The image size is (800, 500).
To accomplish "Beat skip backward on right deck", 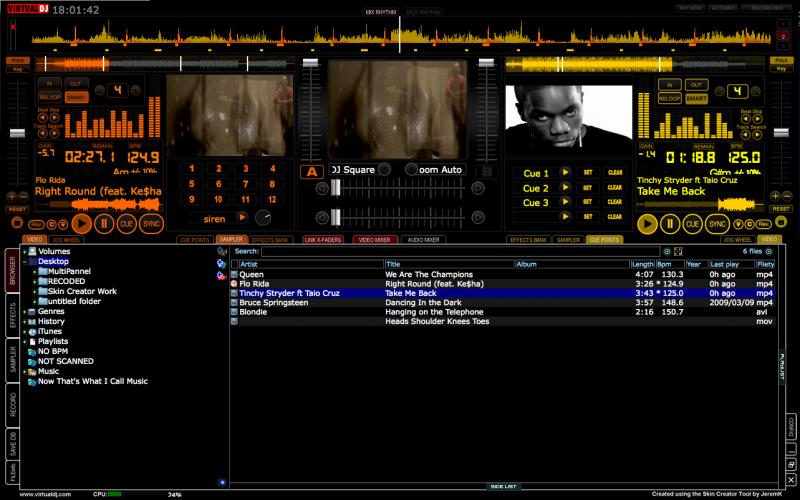I will [x=745, y=119].
